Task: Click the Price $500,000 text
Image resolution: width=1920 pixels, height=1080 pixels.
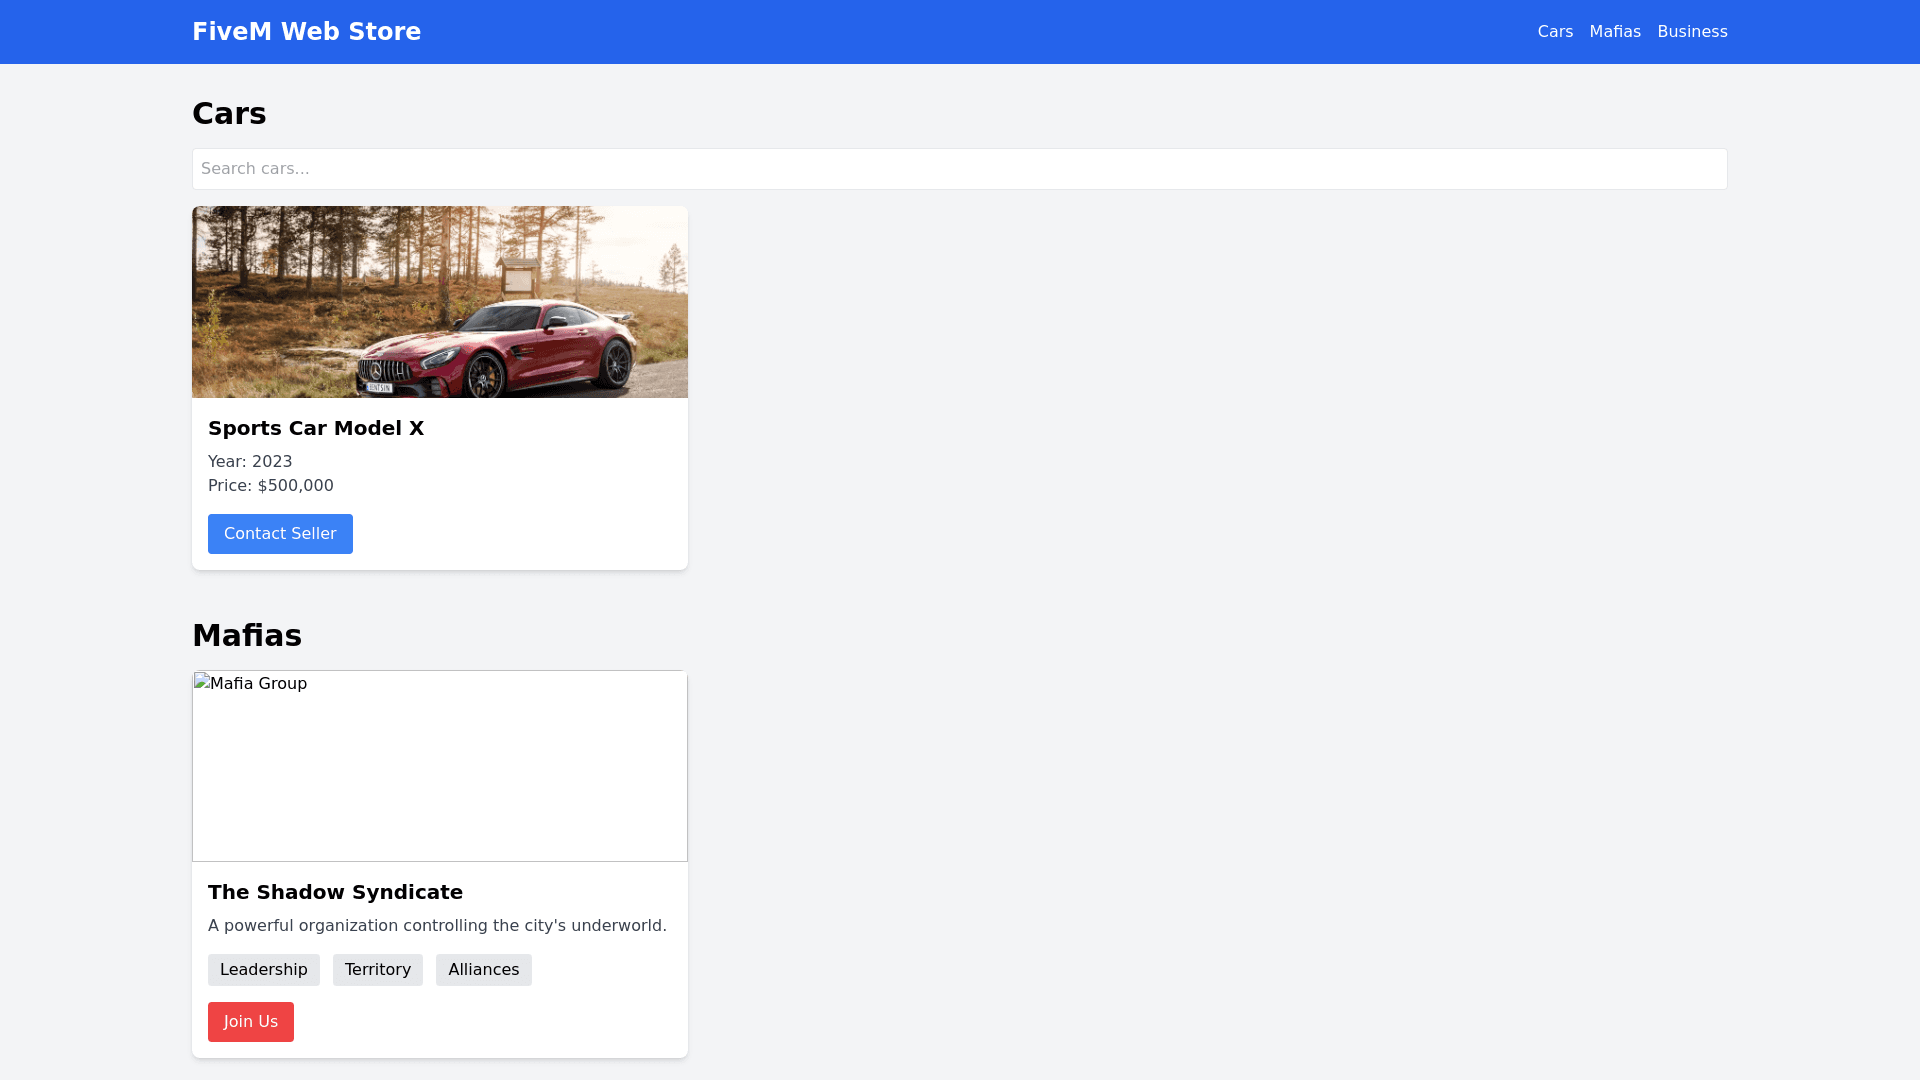Action: [x=271, y=486]
